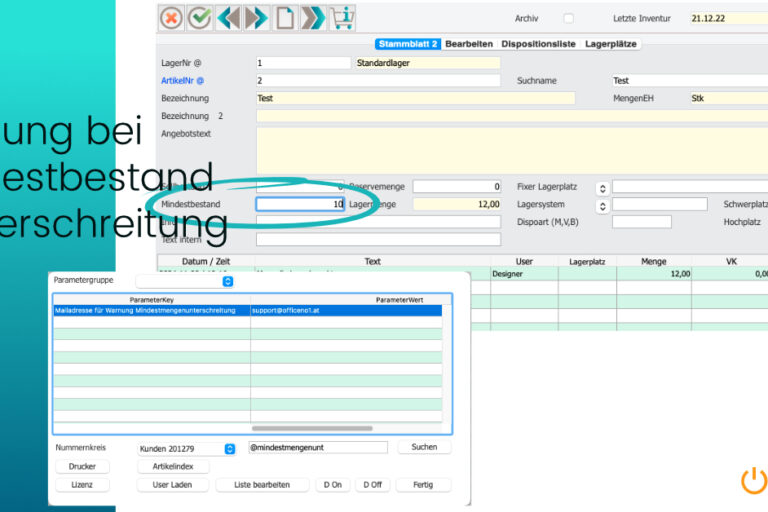Toggle the Archiv checkbox
This screenshot has width=768, height=512.
coord(569,18)
